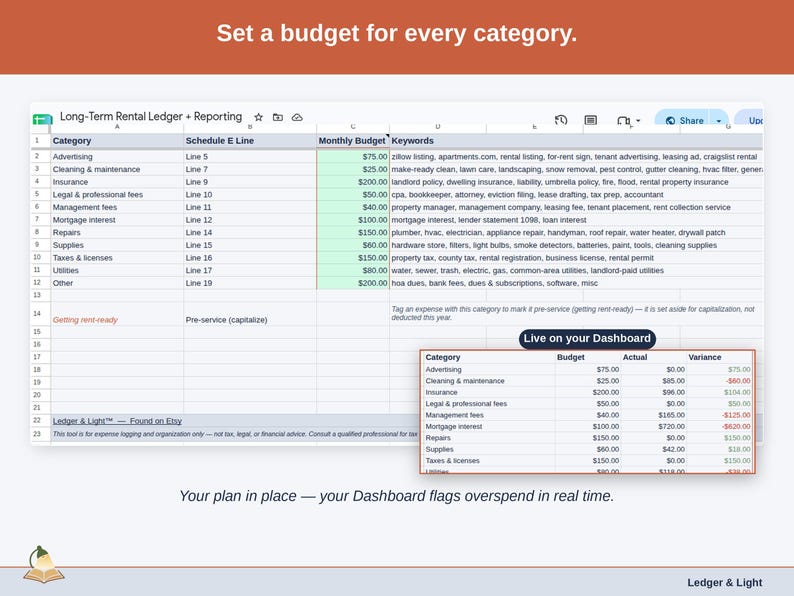Screen dimensions: 794x596
Task: Edit the $25.00 Cleaning monthly budget cell
Action: [x=353, y=169]
